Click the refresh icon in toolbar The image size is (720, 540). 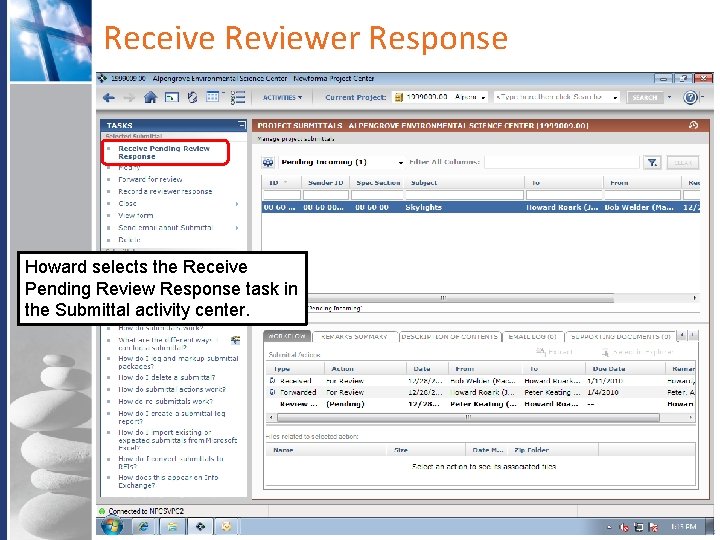click(x=192, y=97)
